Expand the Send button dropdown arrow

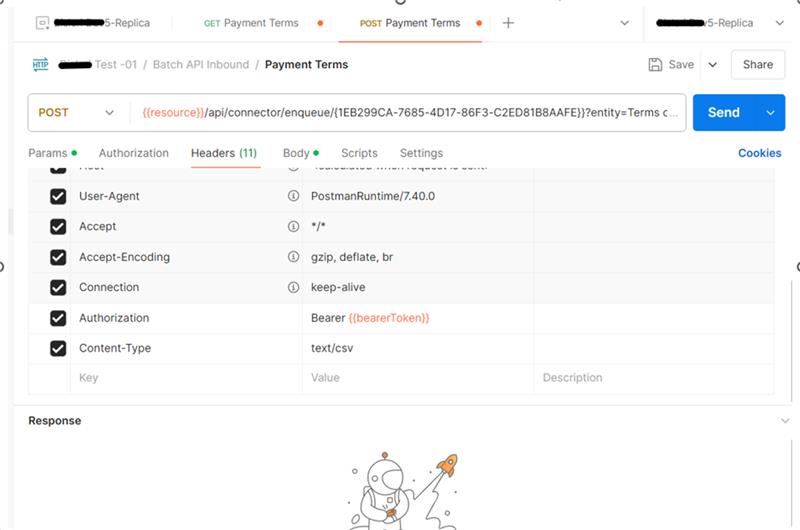tap(770, 113)
